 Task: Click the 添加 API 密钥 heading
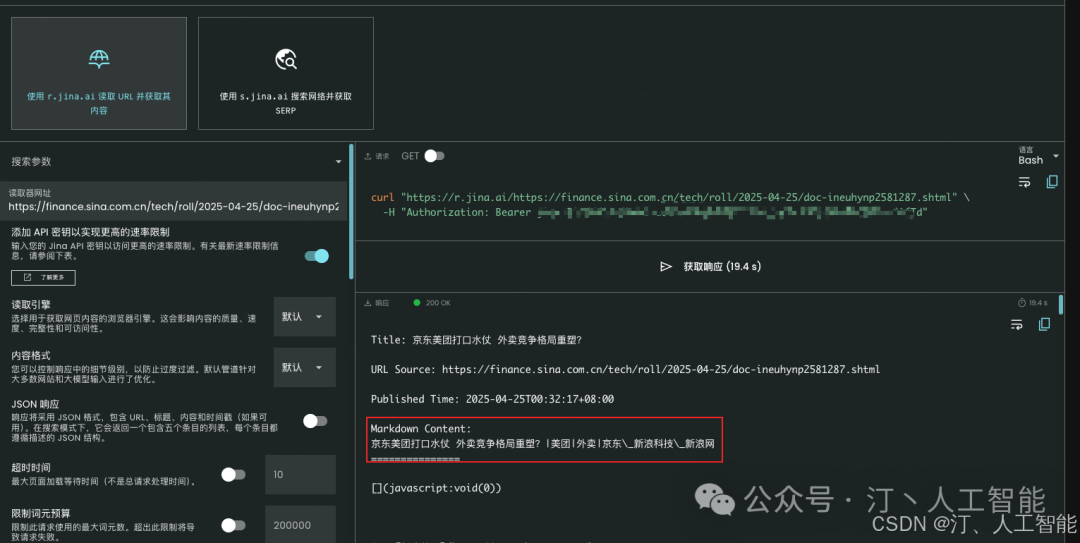[90, 232]
